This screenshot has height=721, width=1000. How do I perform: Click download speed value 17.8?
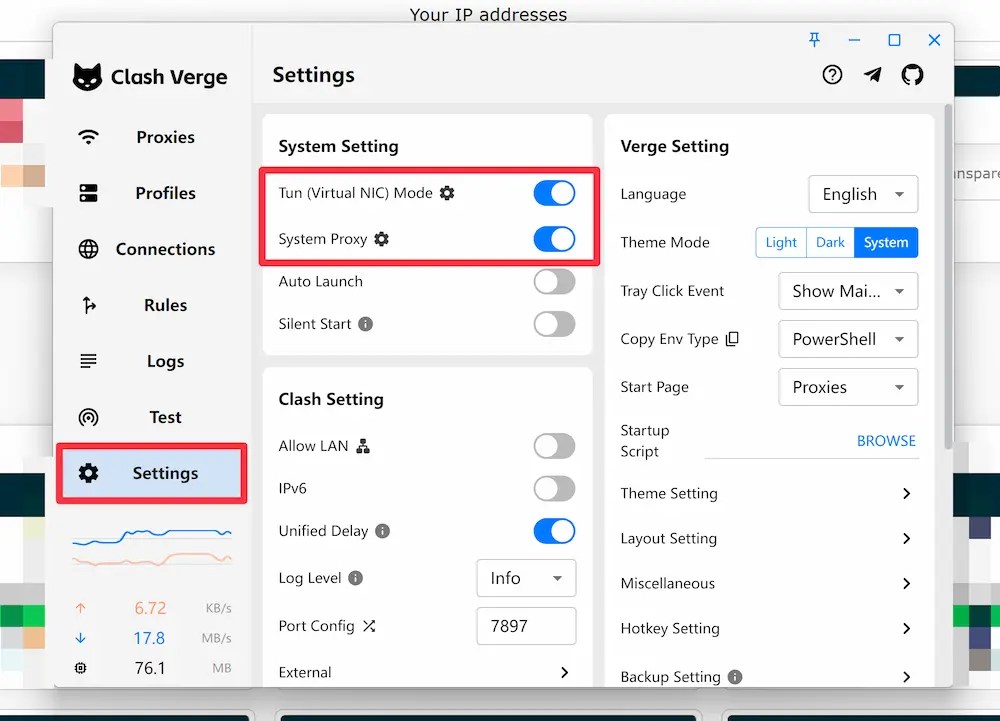tap(149, 638)
